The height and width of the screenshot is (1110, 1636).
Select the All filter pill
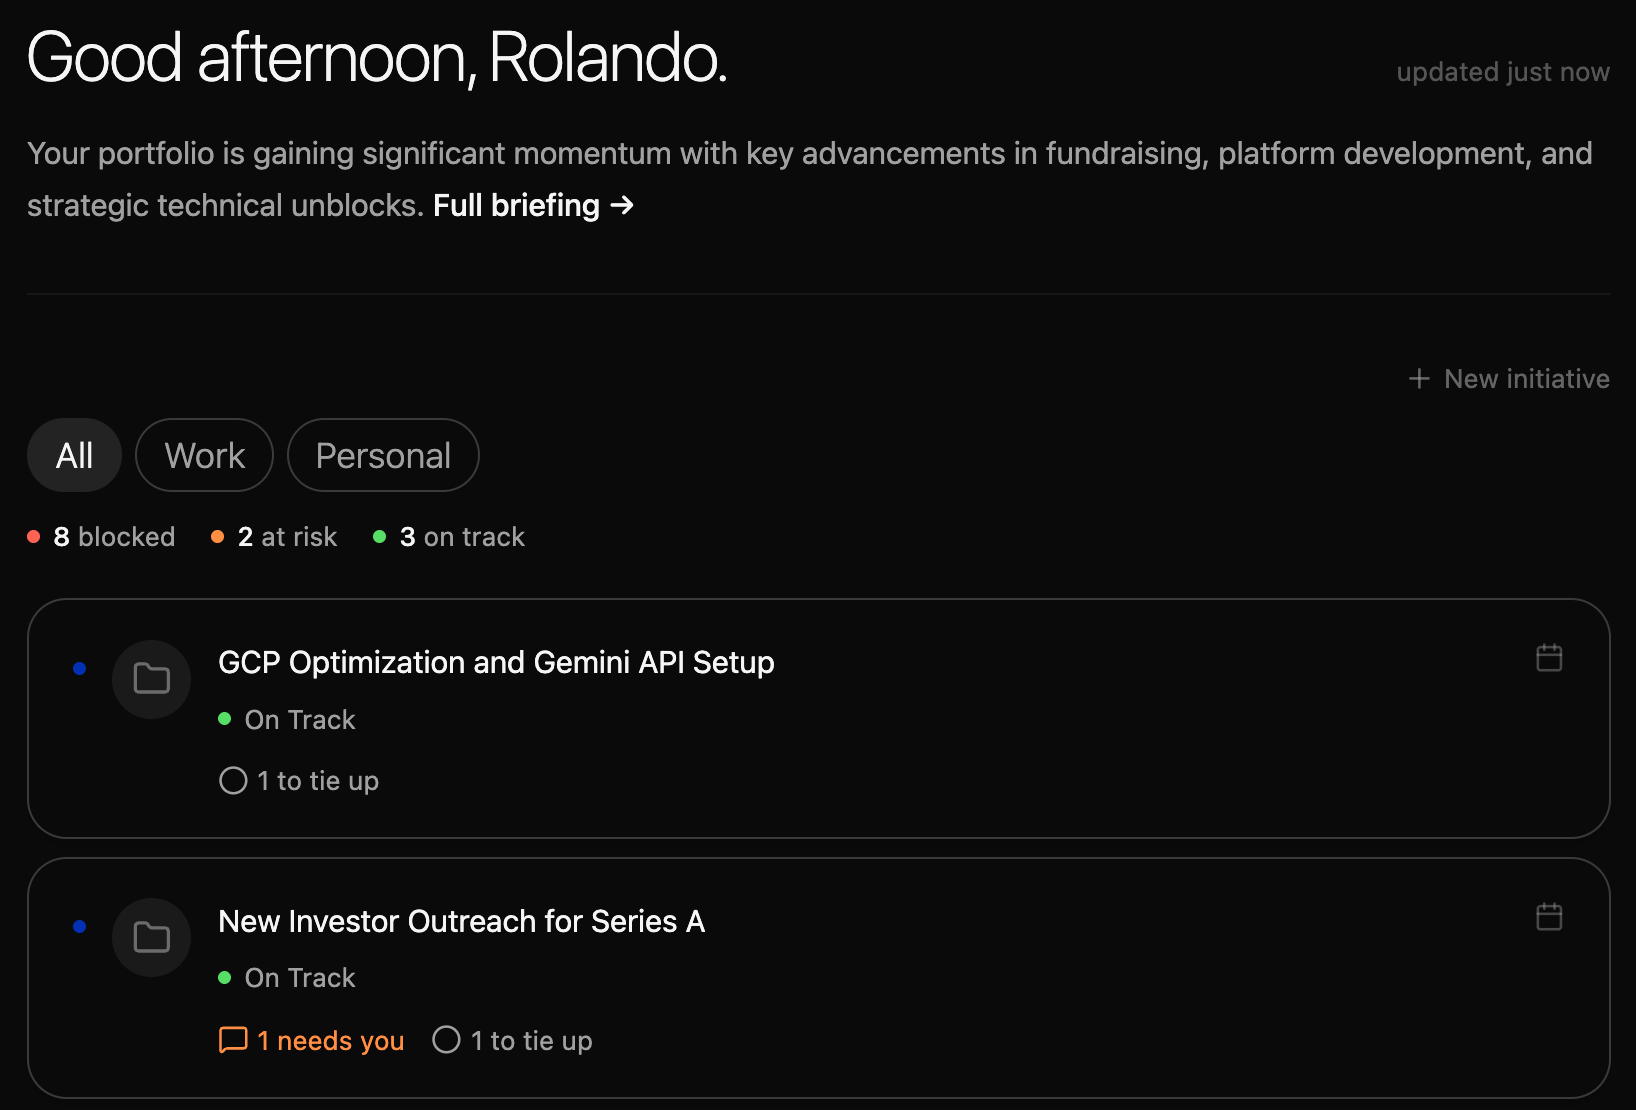(74, 455)
